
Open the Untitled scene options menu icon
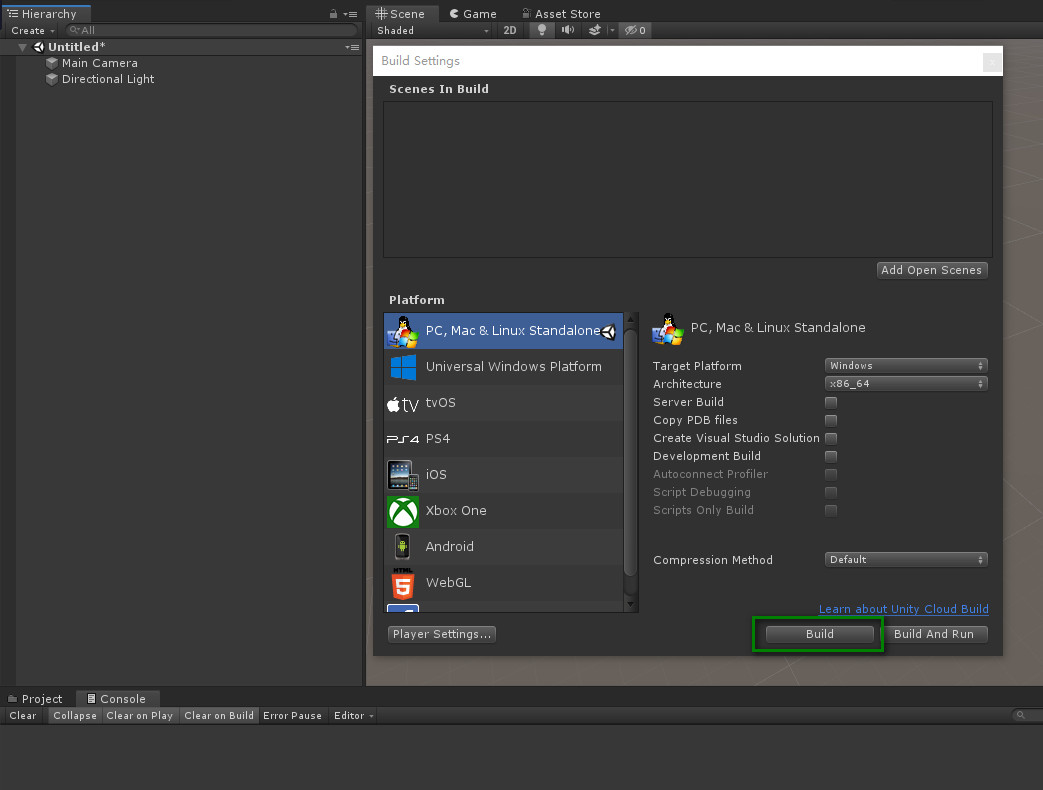pos(352,47)
